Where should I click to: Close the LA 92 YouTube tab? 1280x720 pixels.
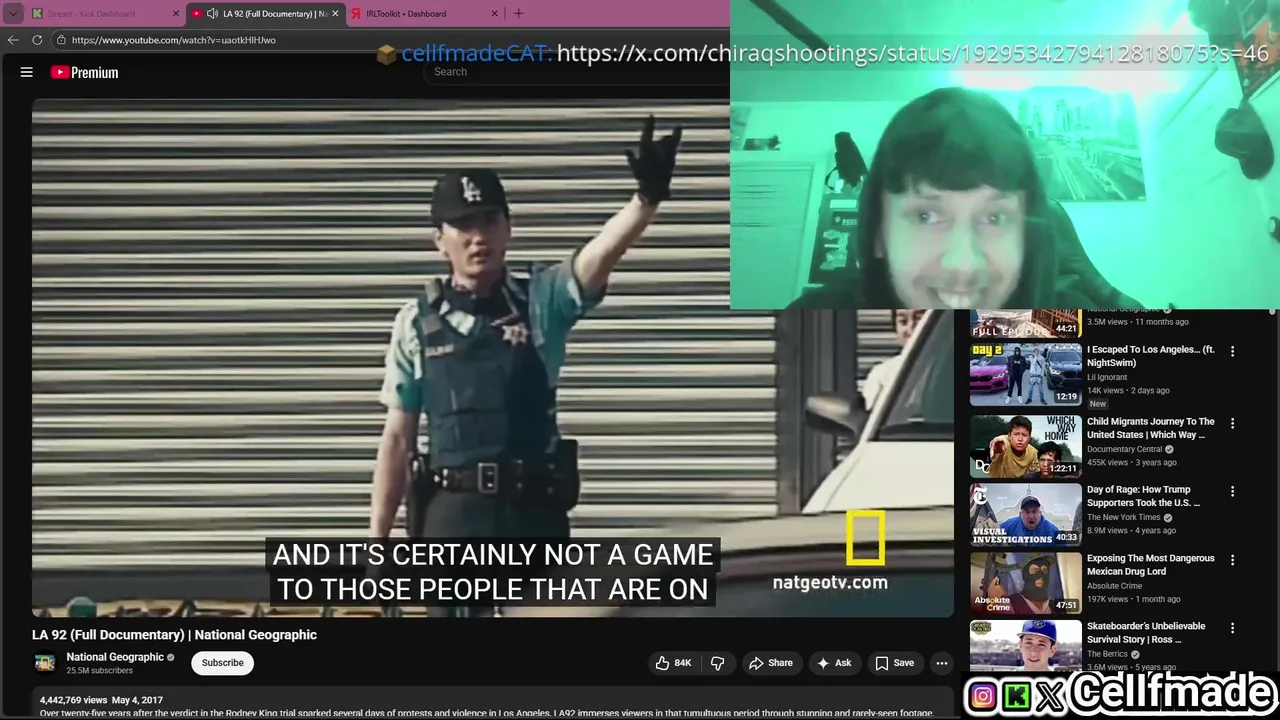click(x=335, y=14)
